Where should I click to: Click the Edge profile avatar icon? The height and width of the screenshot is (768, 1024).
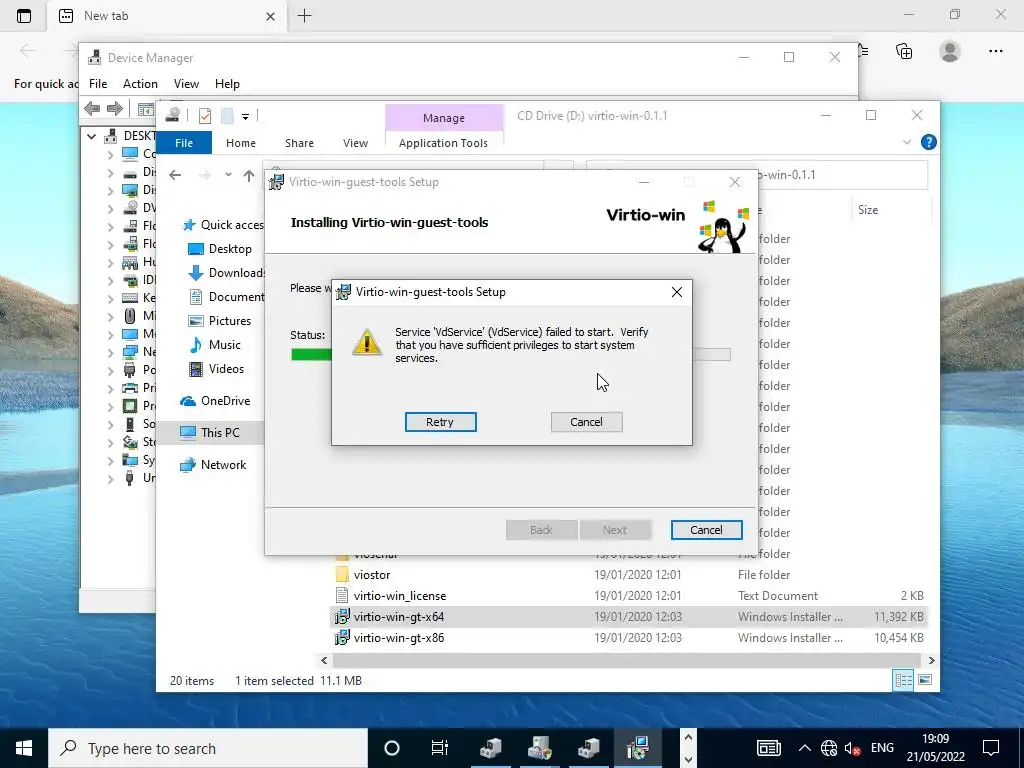pos(950,51)
